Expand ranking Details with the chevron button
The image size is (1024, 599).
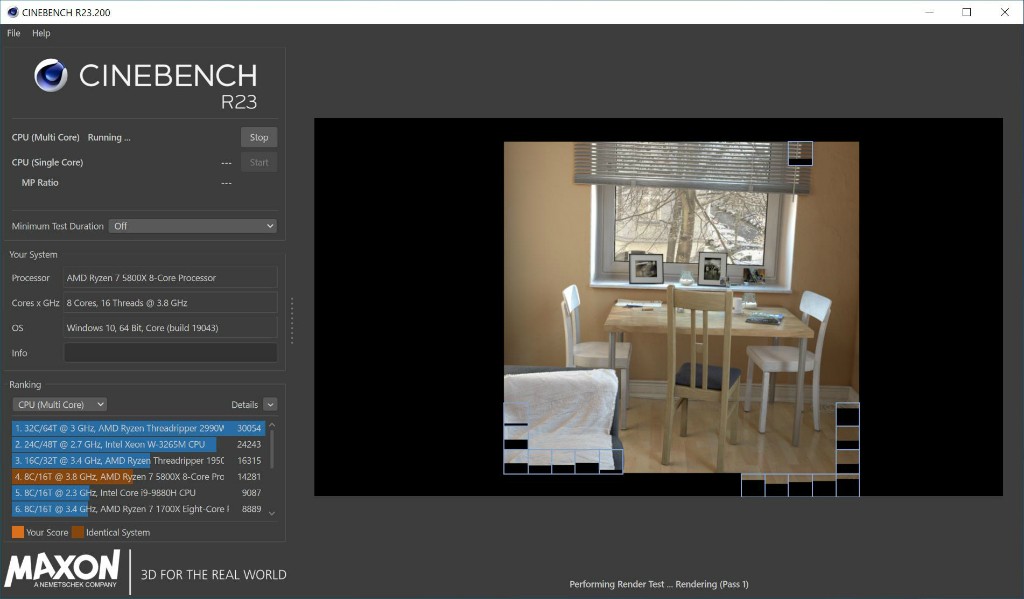point(270,405)
